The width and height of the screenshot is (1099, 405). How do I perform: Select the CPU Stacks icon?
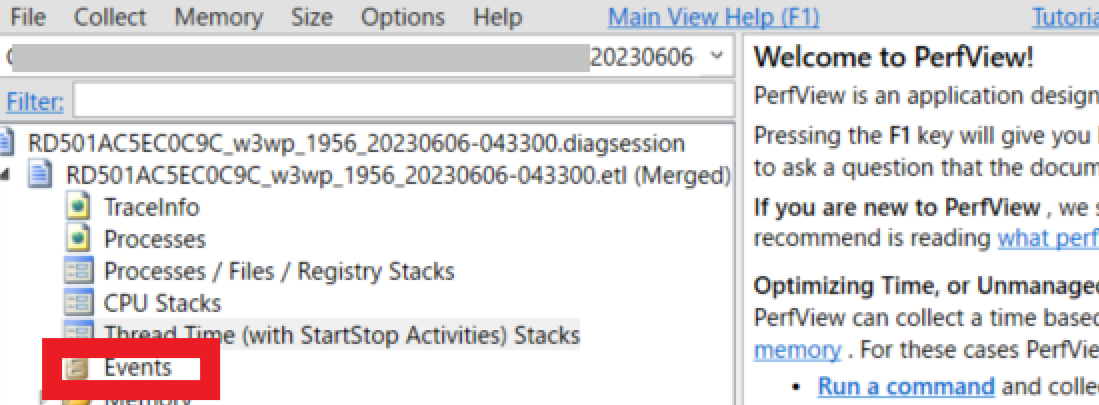[x=78, y=303]
